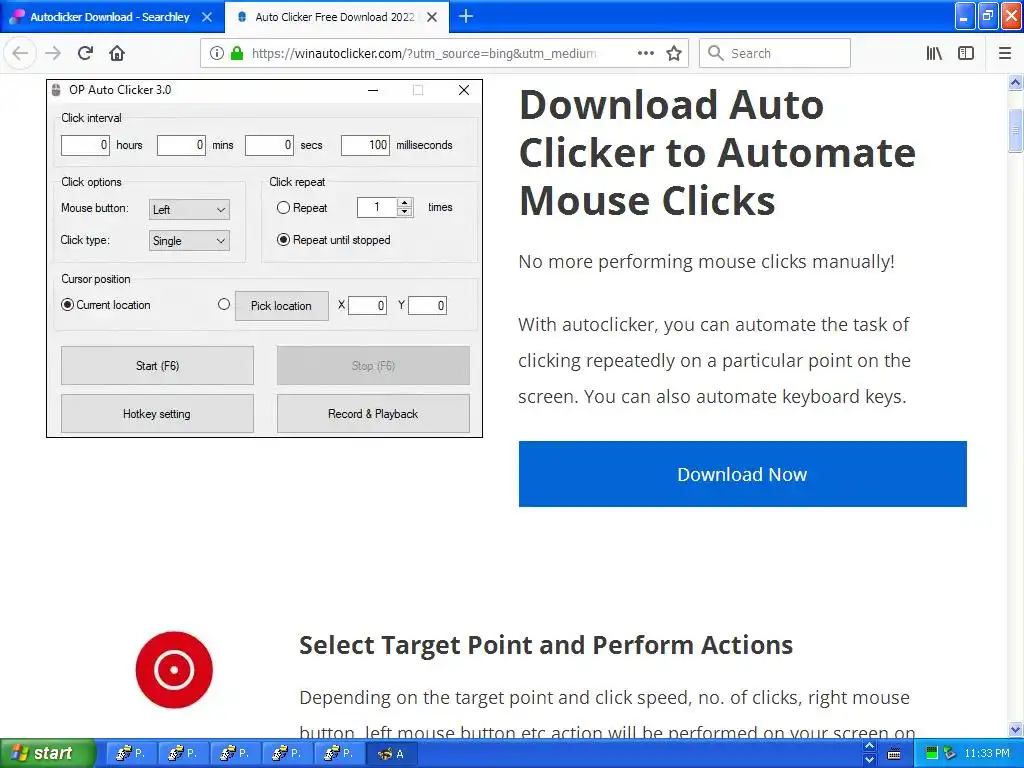Click the milliseconds field showing 100
Viewport: 1024px width, 768px height.
pos(365,145)
